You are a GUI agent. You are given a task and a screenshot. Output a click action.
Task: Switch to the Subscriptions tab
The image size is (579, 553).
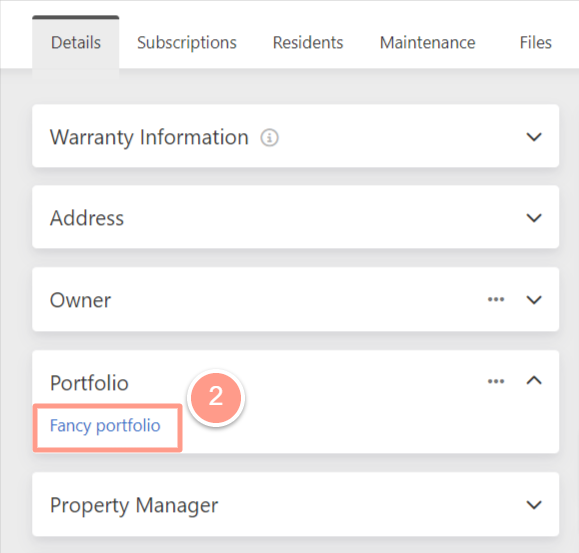[x=187, y=42]
